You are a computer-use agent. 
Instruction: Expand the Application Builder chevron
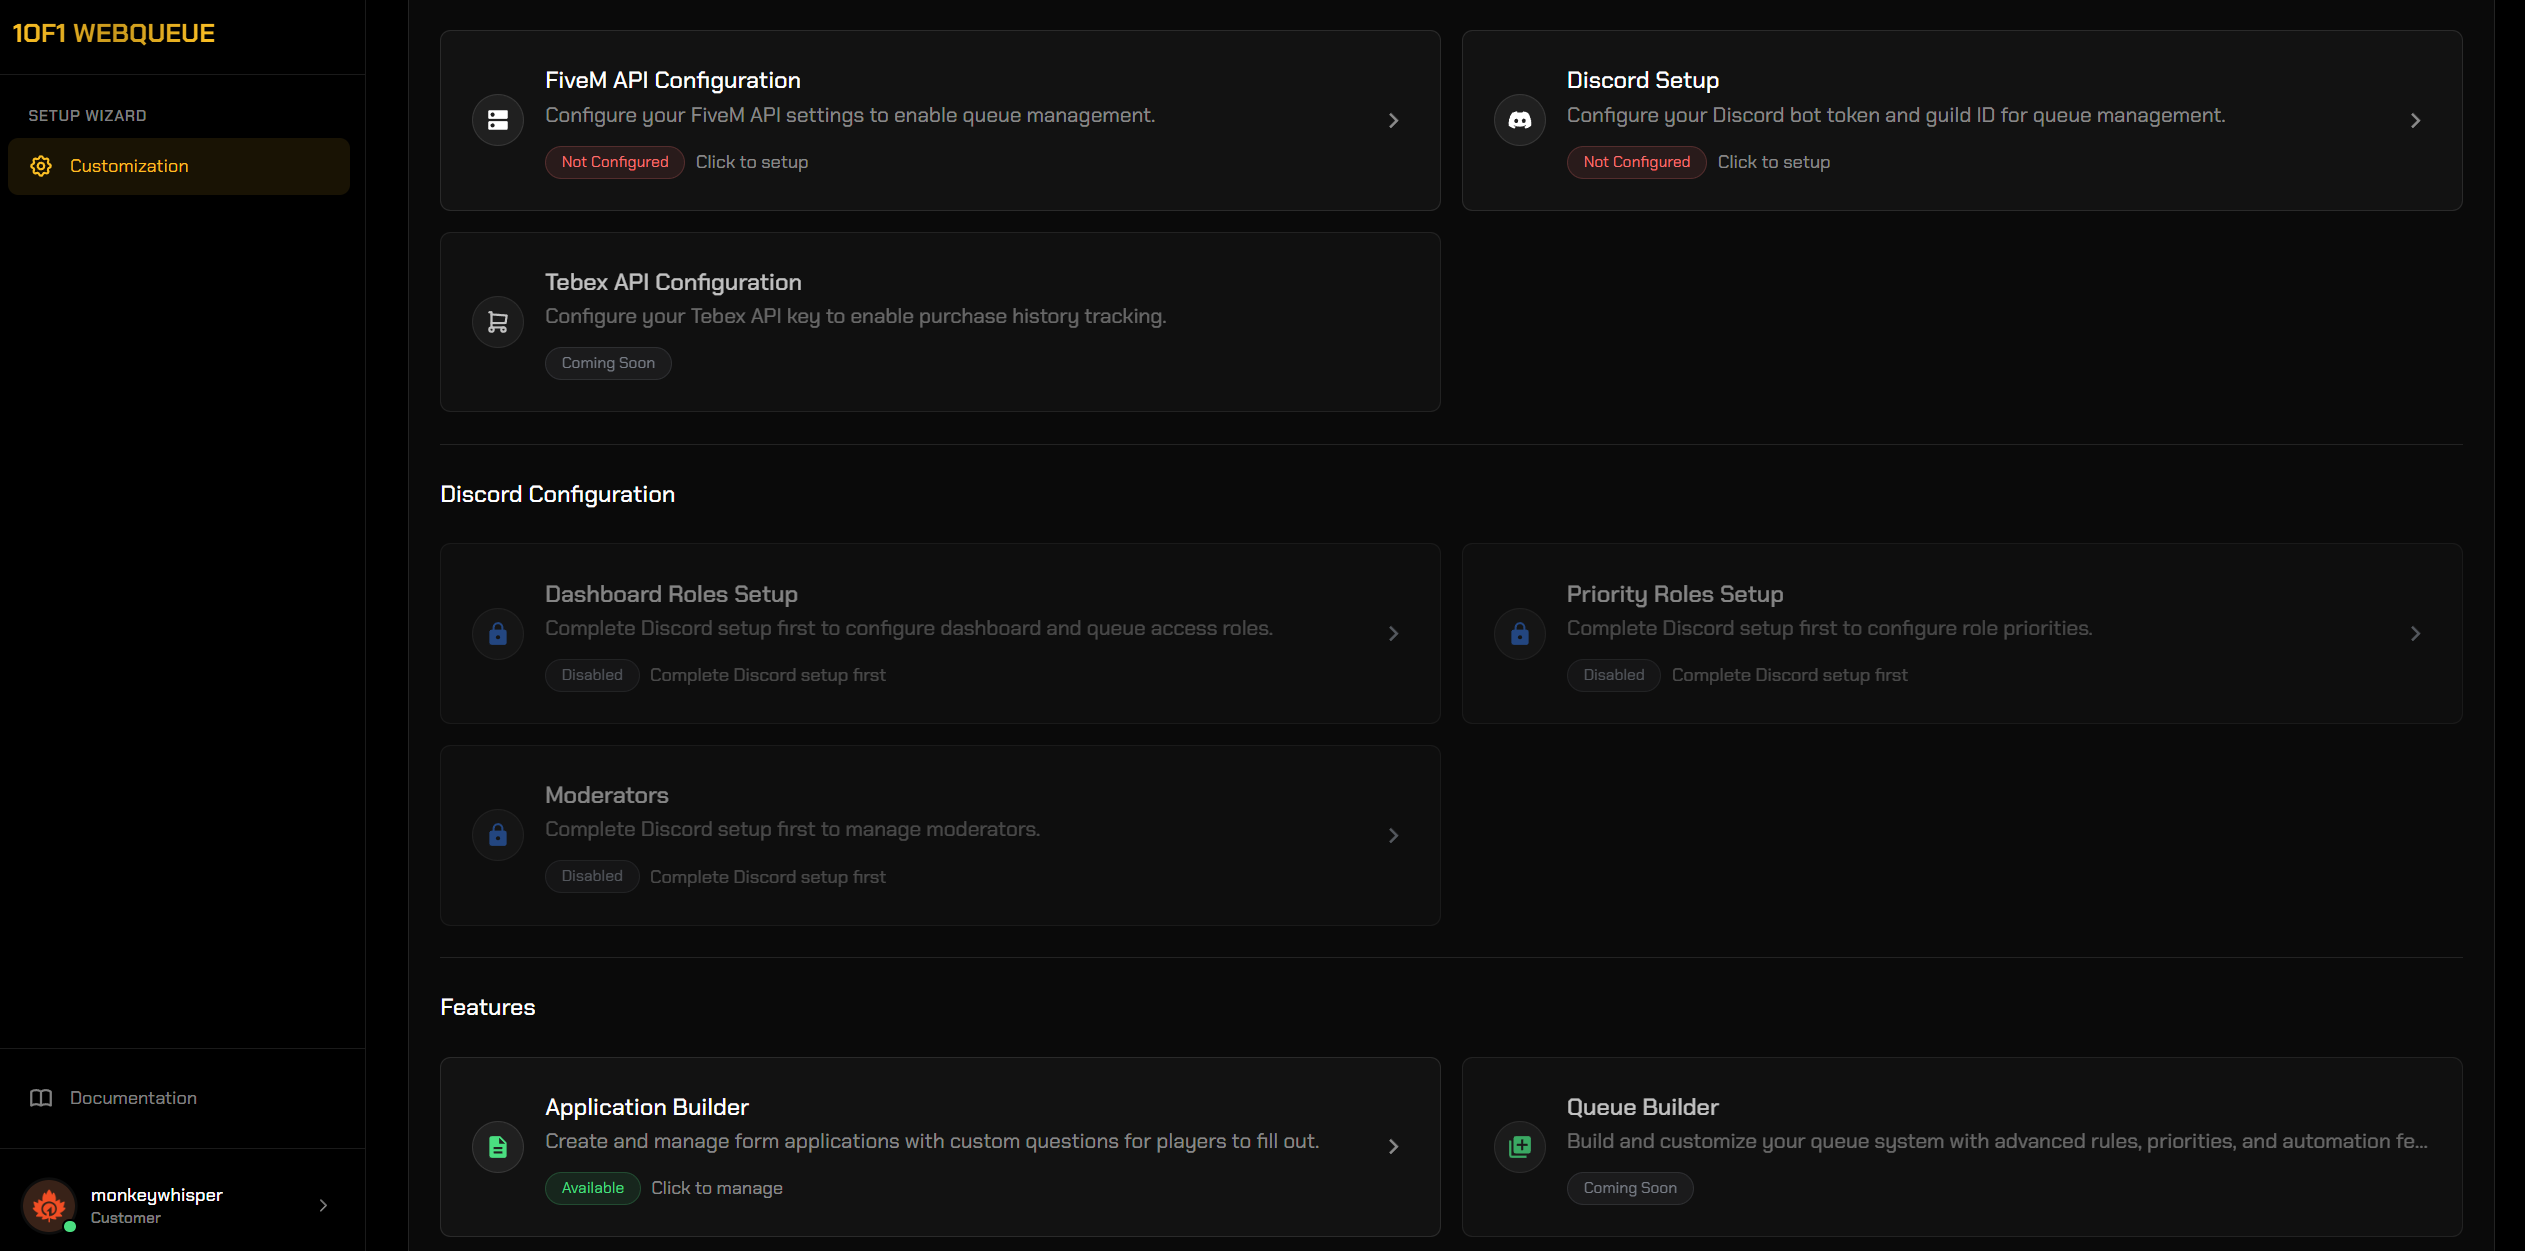(1393, 1147)
